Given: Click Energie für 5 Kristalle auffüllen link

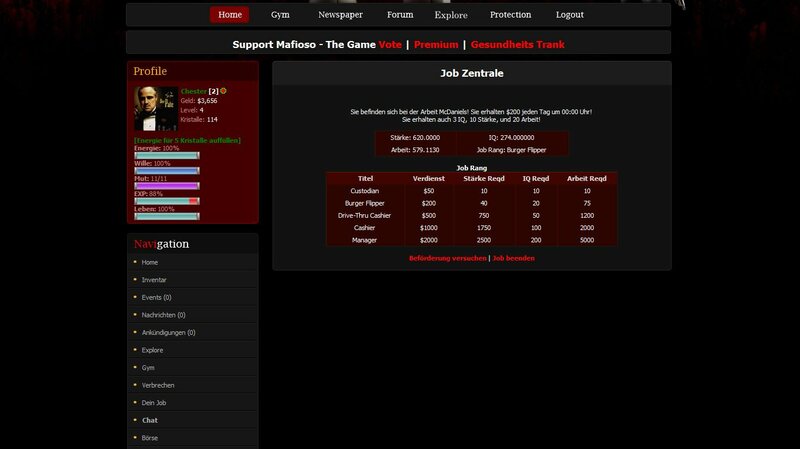Looking at the screenshot, I should 187,140.
